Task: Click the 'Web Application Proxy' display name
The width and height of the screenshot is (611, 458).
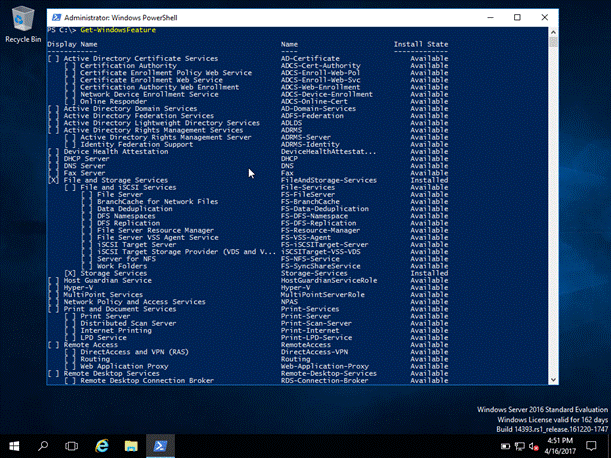Action: pyautogui.click(x=124, y=366)
